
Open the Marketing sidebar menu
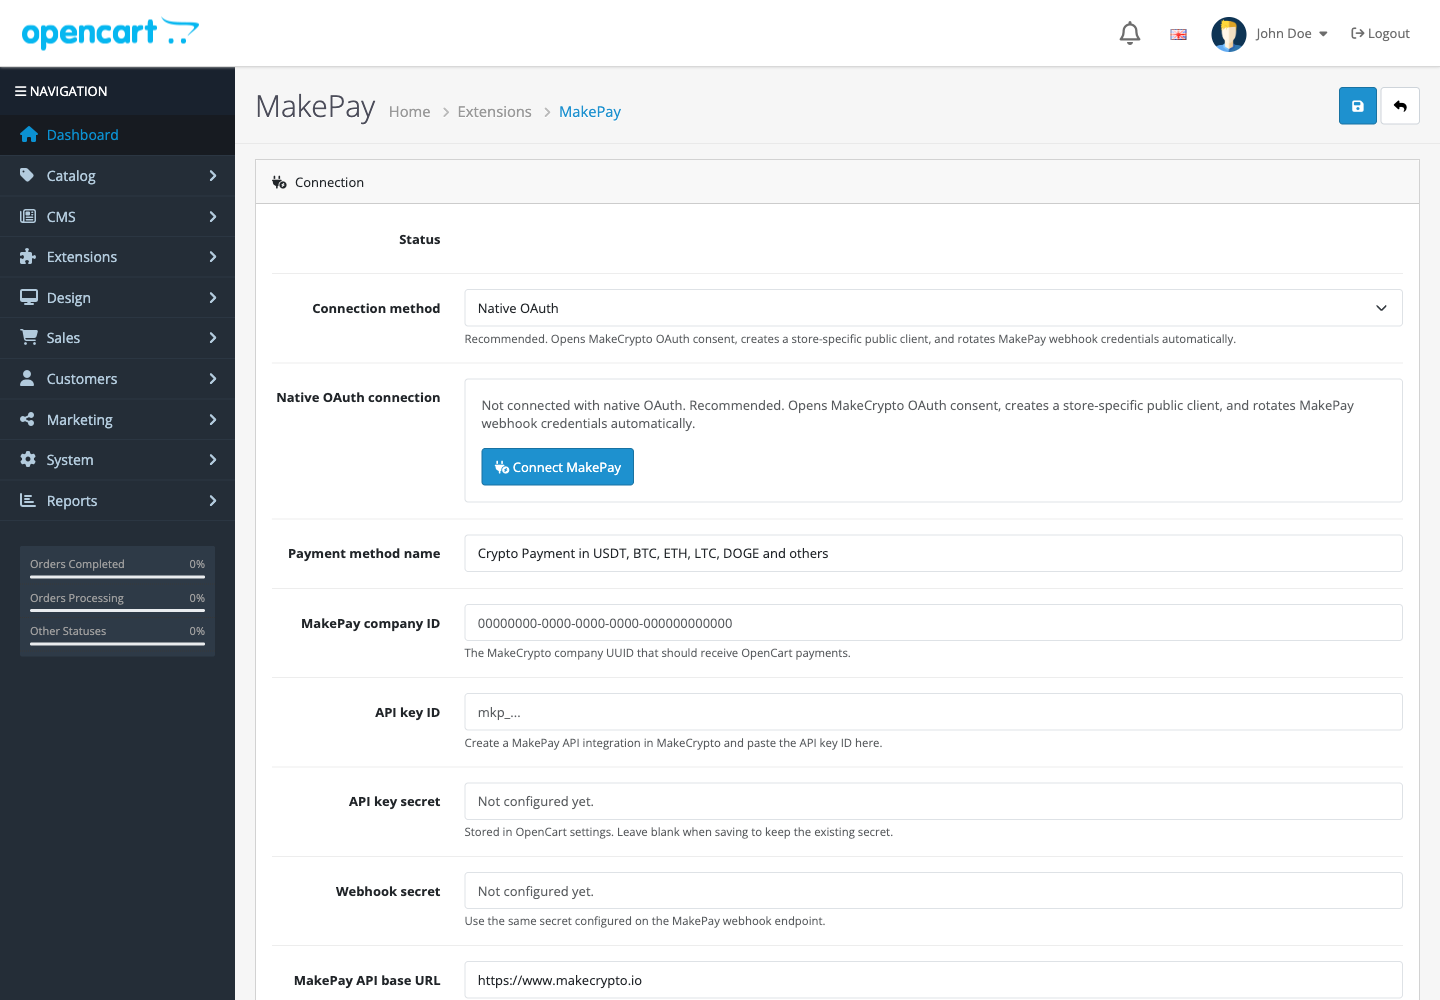pyautogui.click(x=117, y=420)
